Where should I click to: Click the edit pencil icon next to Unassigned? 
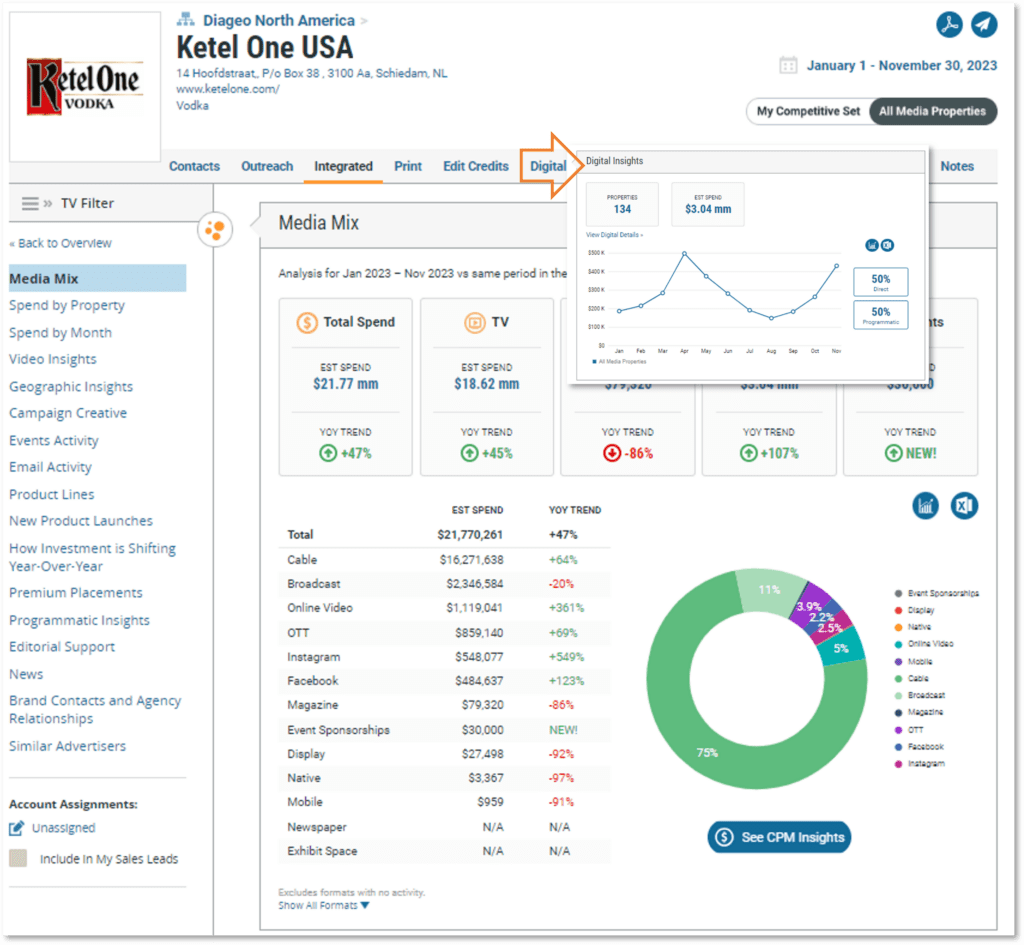tap(16, 827)
